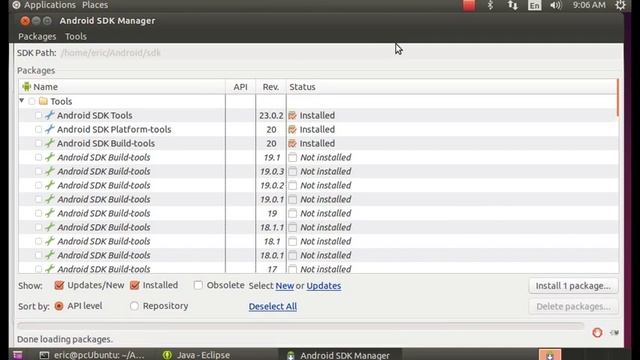Click the Name column header
640x360 pixels.
[122, 87]
